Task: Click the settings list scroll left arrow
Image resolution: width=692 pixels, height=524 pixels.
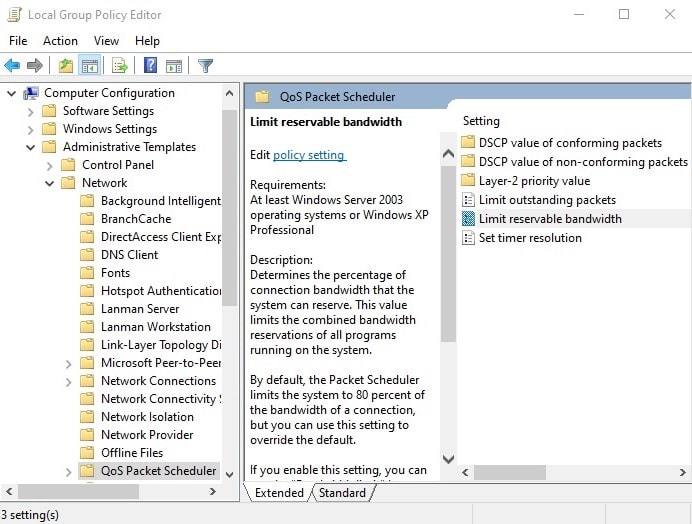Action: (x=465, y=472)
